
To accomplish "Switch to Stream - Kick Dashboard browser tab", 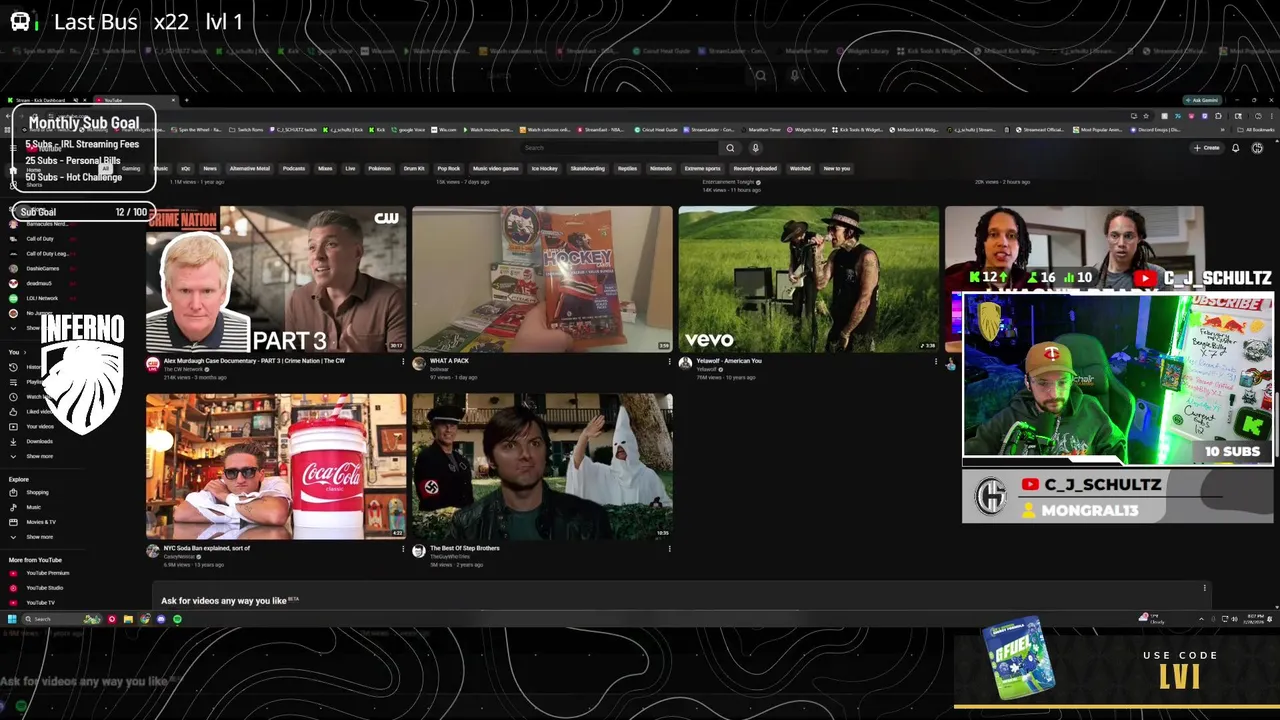I will pyautogui.click(x=45, y=100).
